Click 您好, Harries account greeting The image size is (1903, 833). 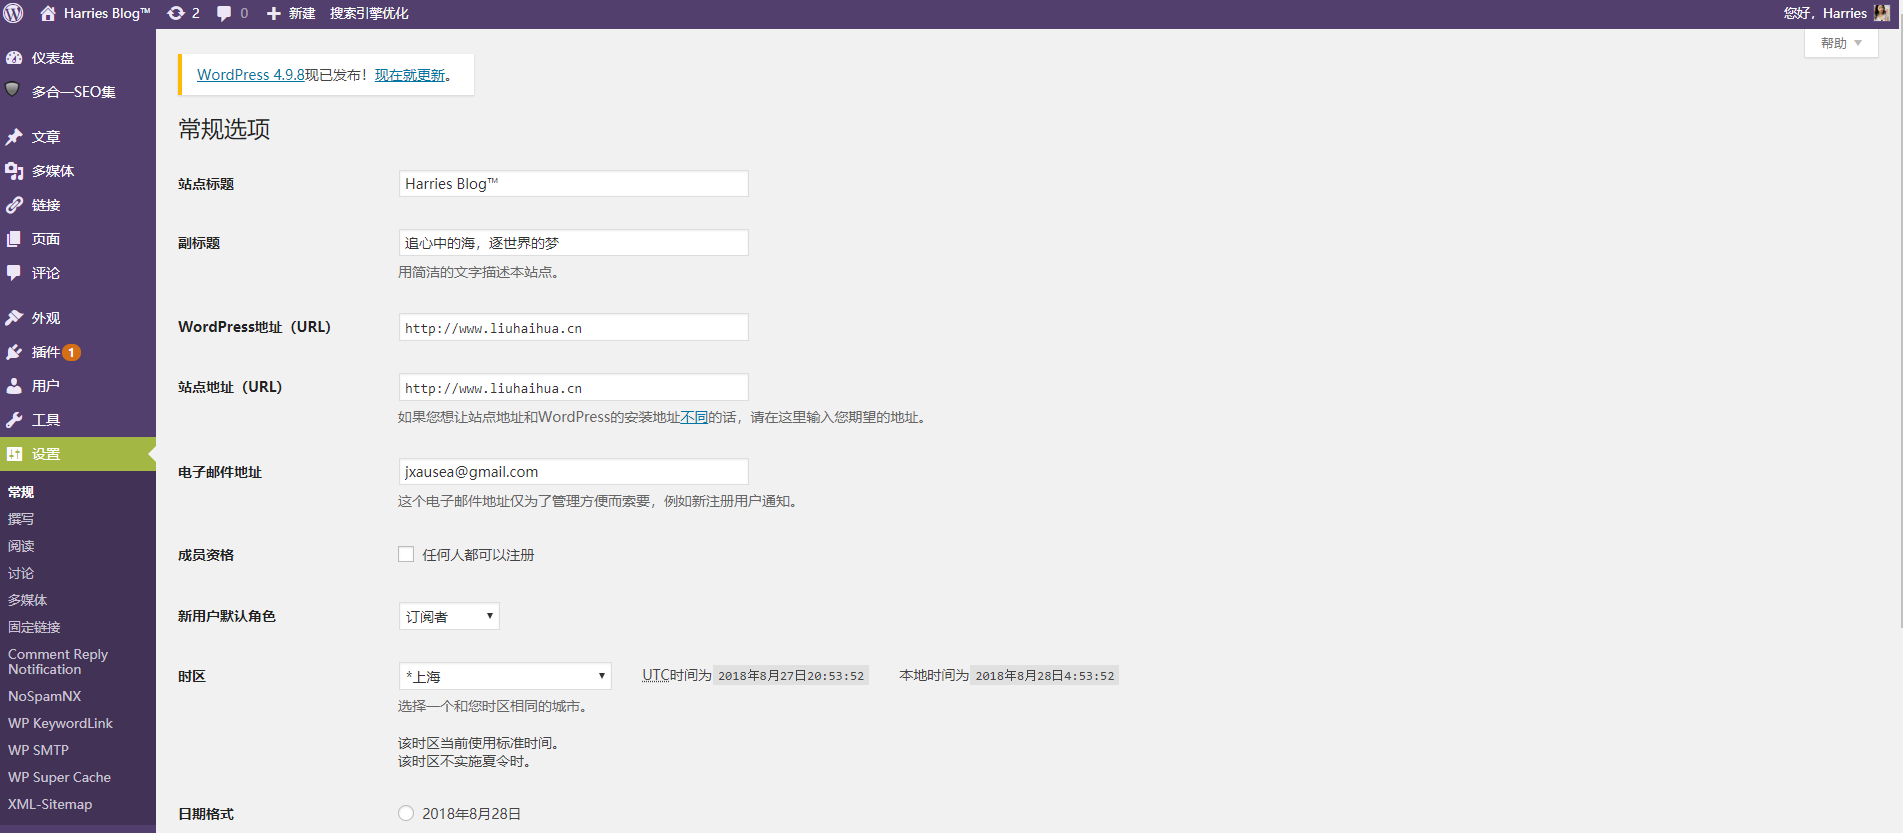(x=1825, y=13)
